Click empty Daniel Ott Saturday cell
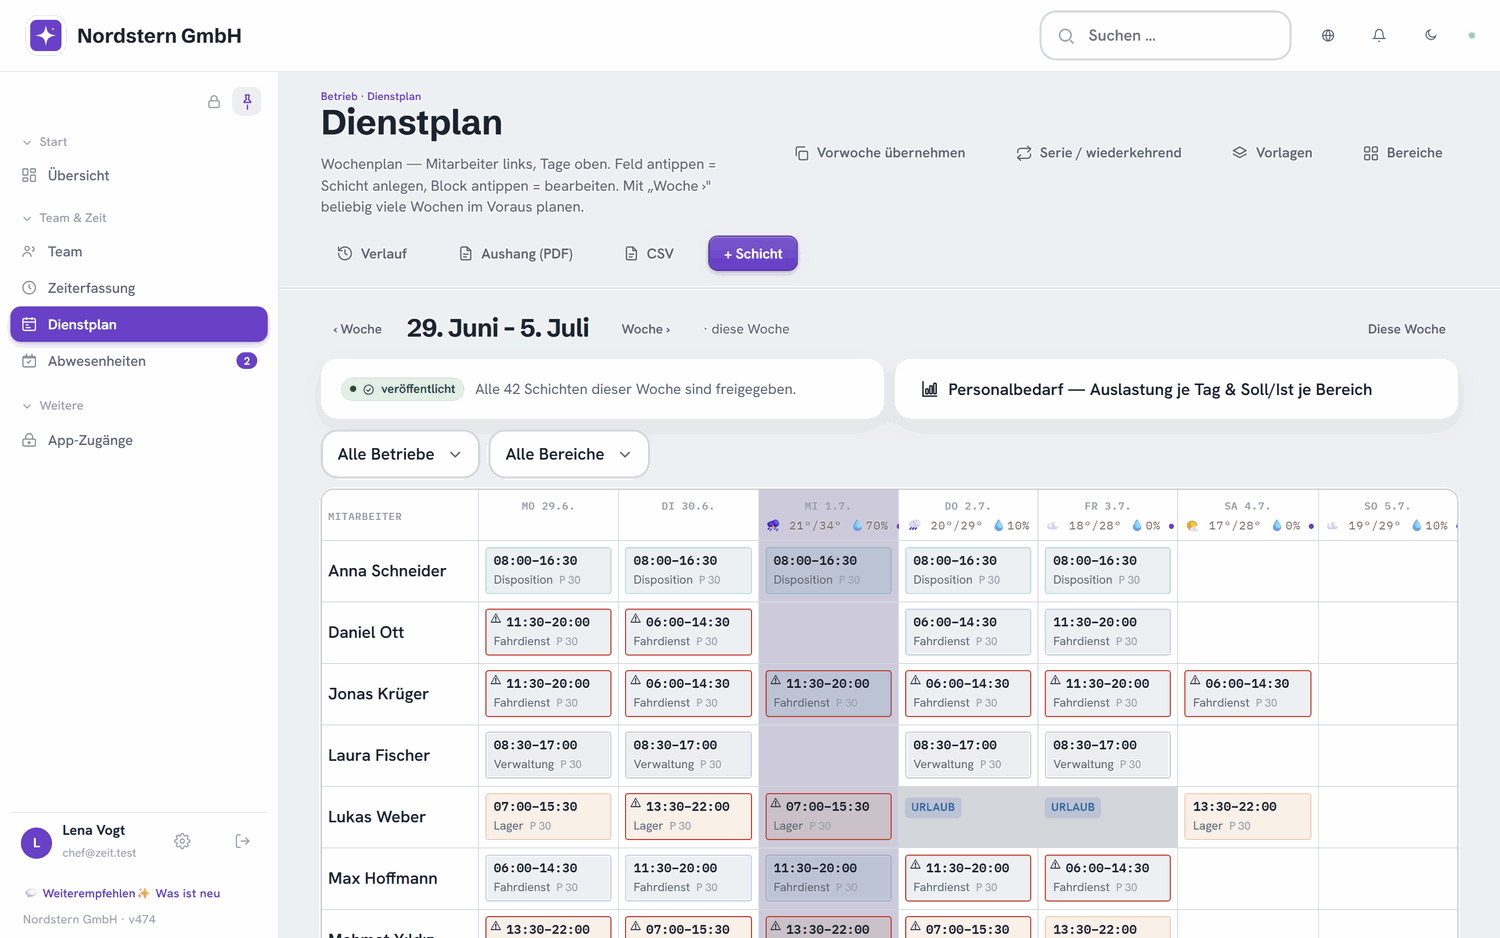Viewport: 1500px width, 938px height. point(1248,632)
